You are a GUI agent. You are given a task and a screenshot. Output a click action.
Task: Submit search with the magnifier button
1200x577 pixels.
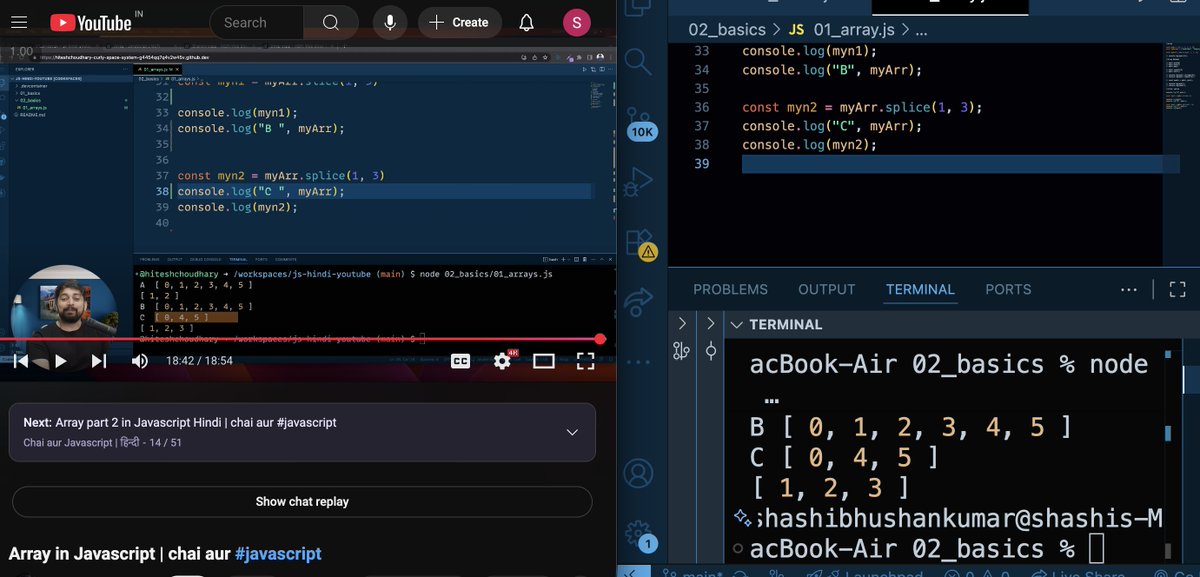(330, 22)
